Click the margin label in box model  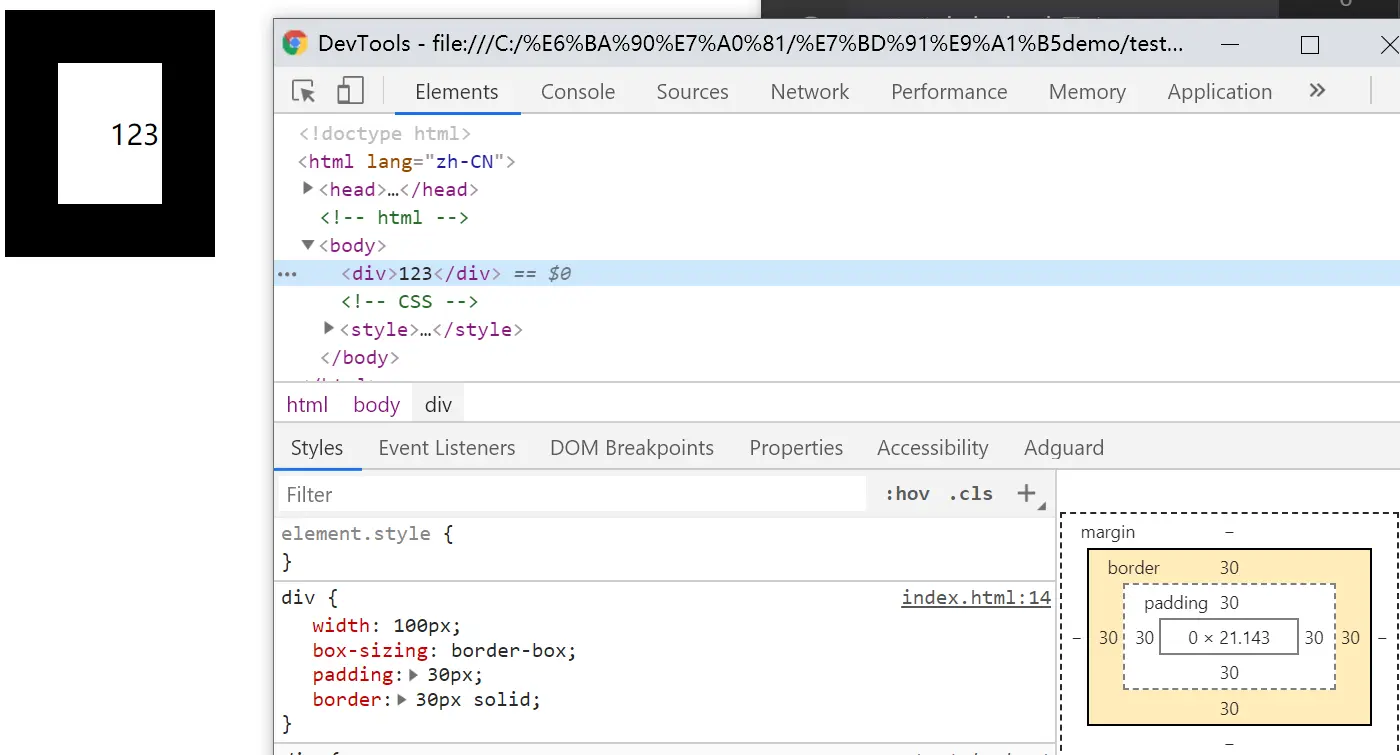[x=1108, y=532]
